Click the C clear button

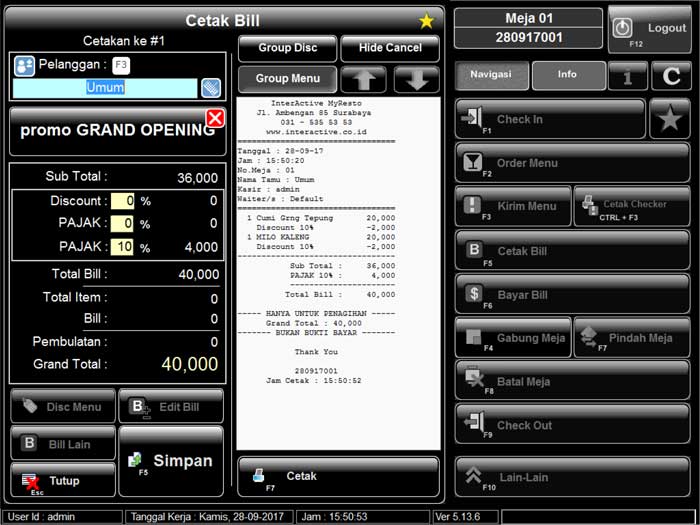(671, 76)
